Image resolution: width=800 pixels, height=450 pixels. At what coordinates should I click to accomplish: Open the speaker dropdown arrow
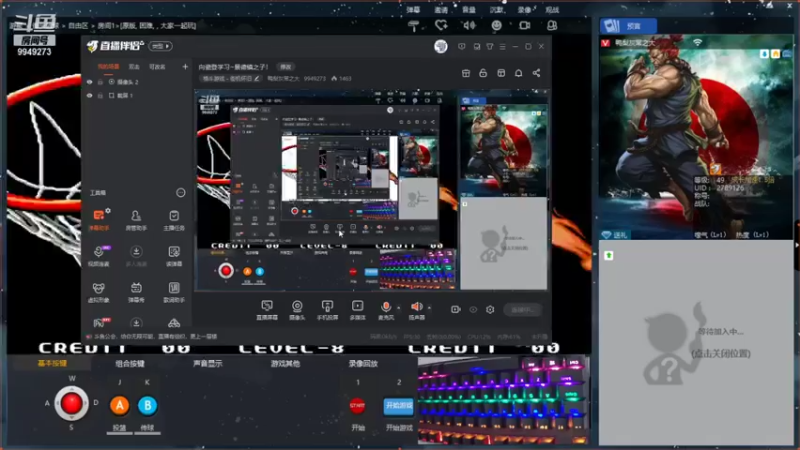[429, 308]
